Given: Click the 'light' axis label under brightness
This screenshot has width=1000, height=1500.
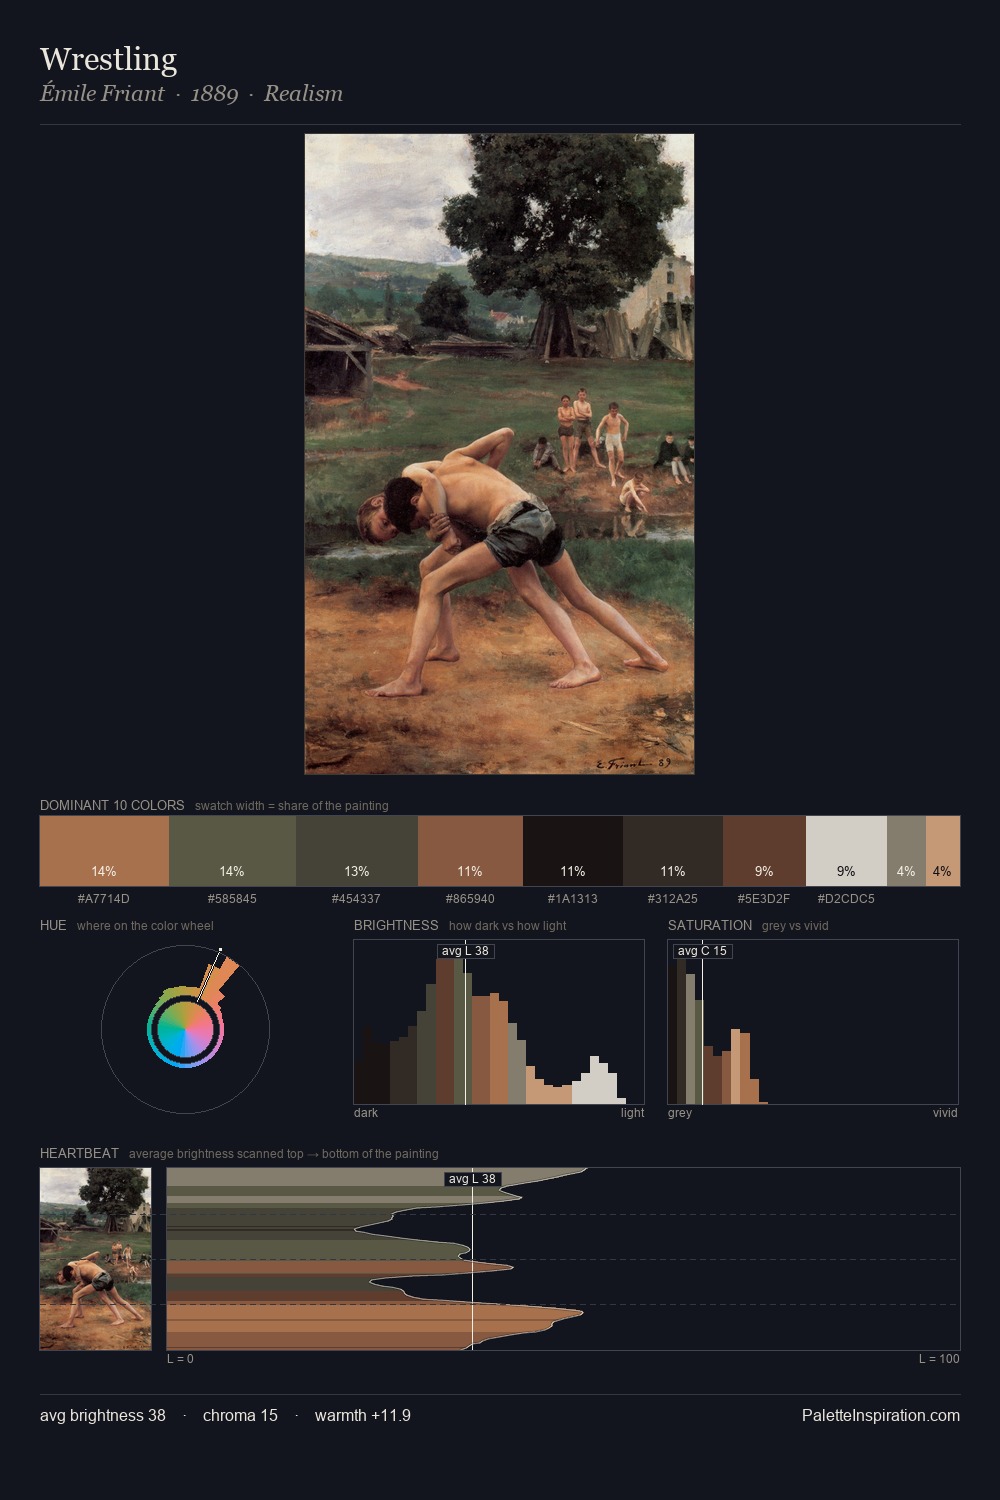Looking at the screenshot, I should (x=633, y=1112).
